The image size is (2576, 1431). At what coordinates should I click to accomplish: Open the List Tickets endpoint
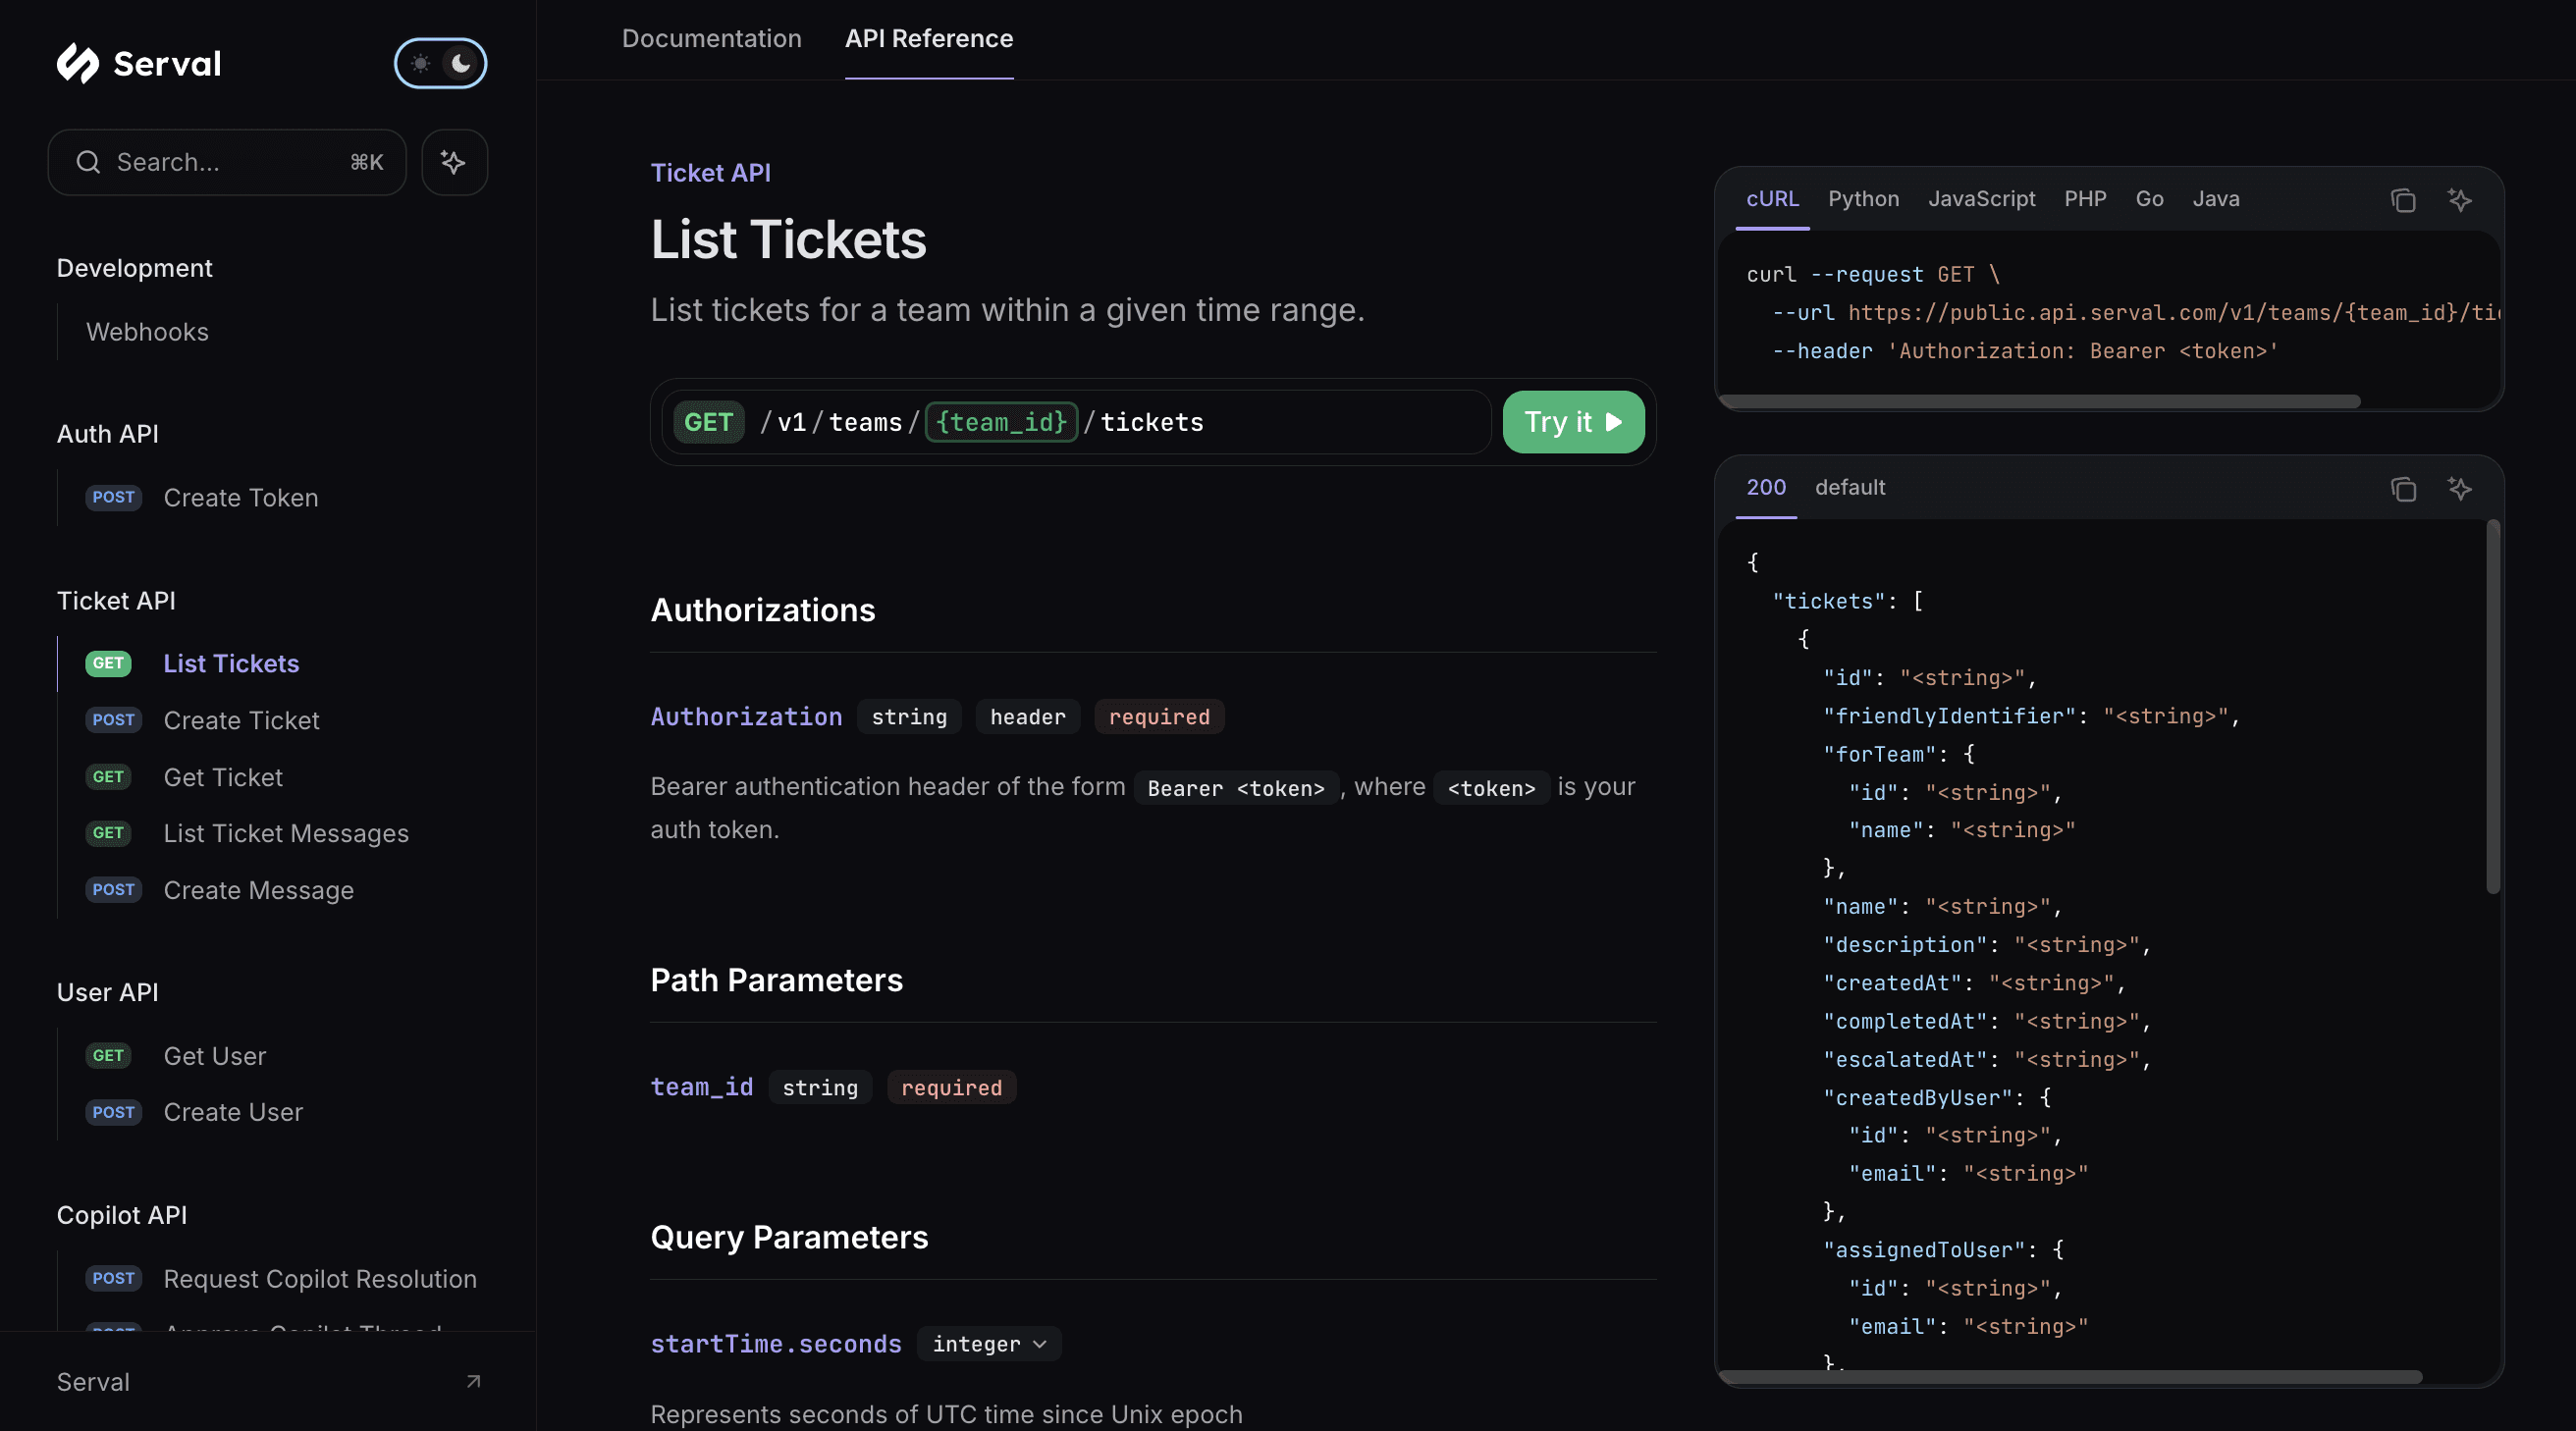click(231, 664)
